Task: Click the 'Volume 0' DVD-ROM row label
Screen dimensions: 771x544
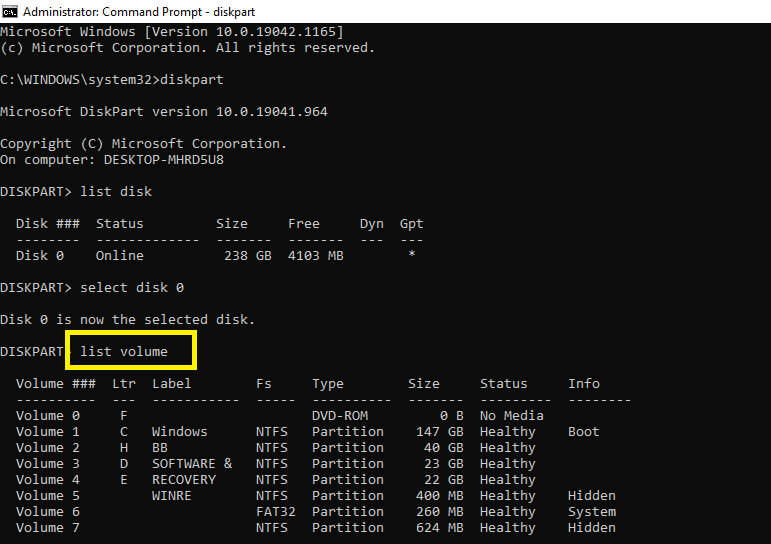Action: click(x=48, y=416)
